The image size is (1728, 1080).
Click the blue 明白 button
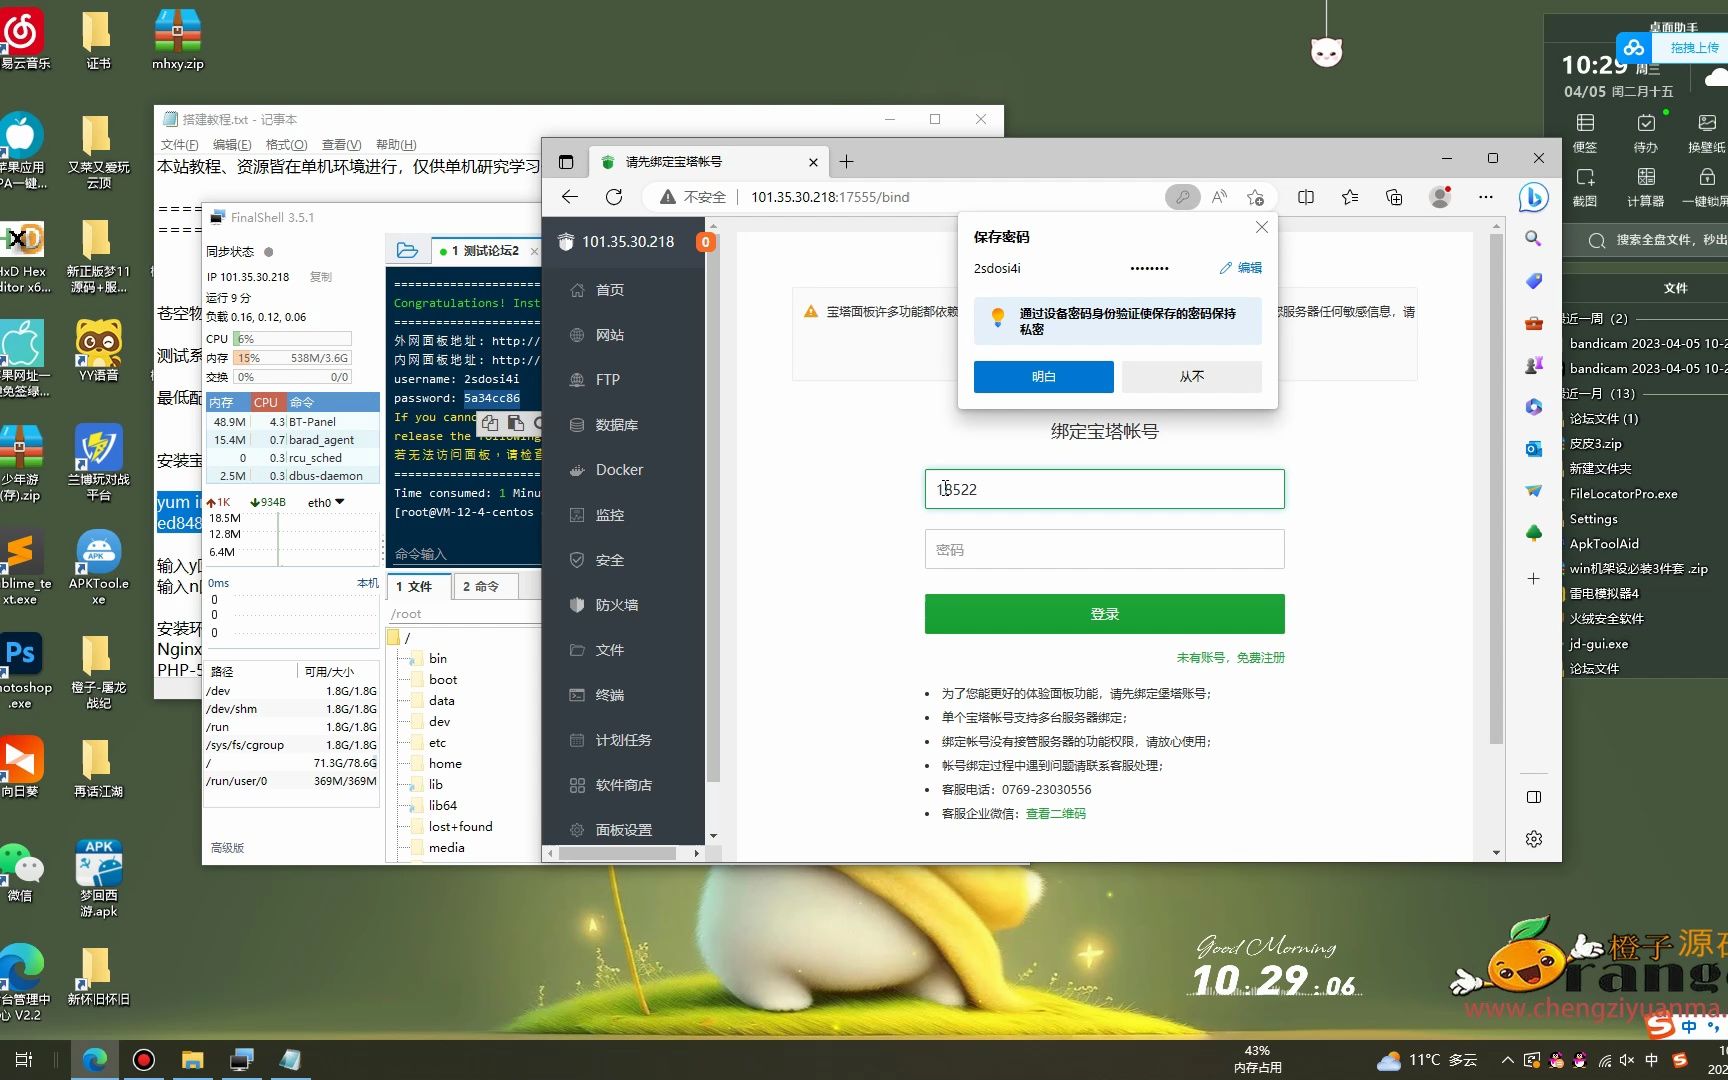[1043, 376]
